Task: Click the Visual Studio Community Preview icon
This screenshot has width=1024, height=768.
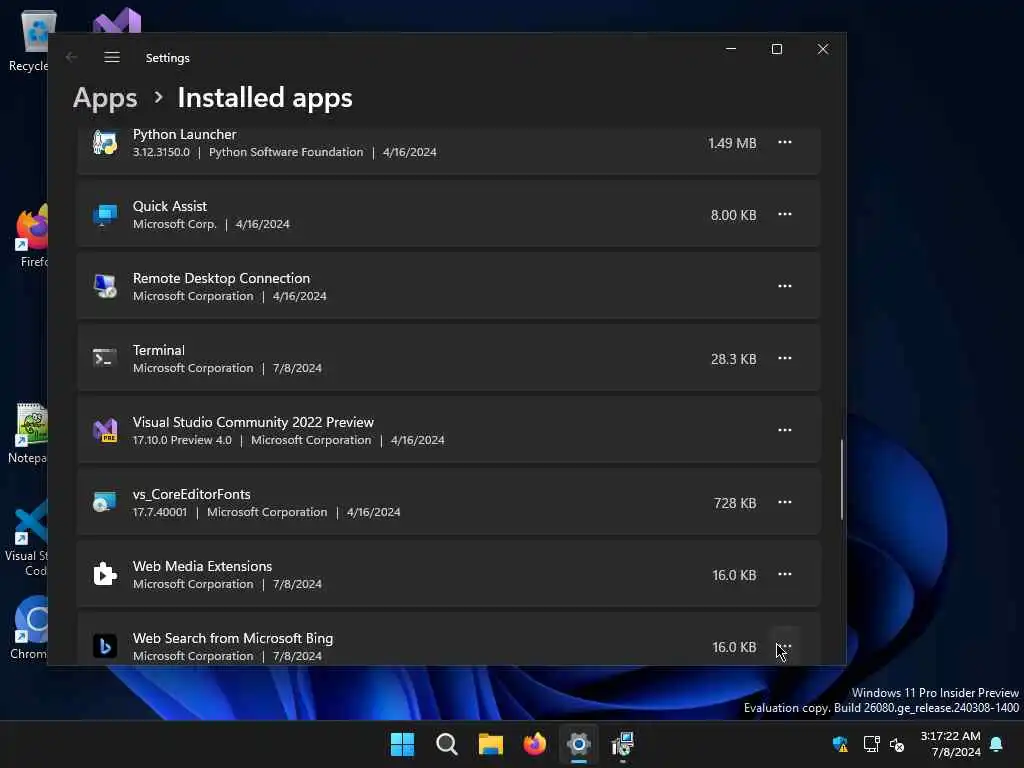Action: [104, 430]
